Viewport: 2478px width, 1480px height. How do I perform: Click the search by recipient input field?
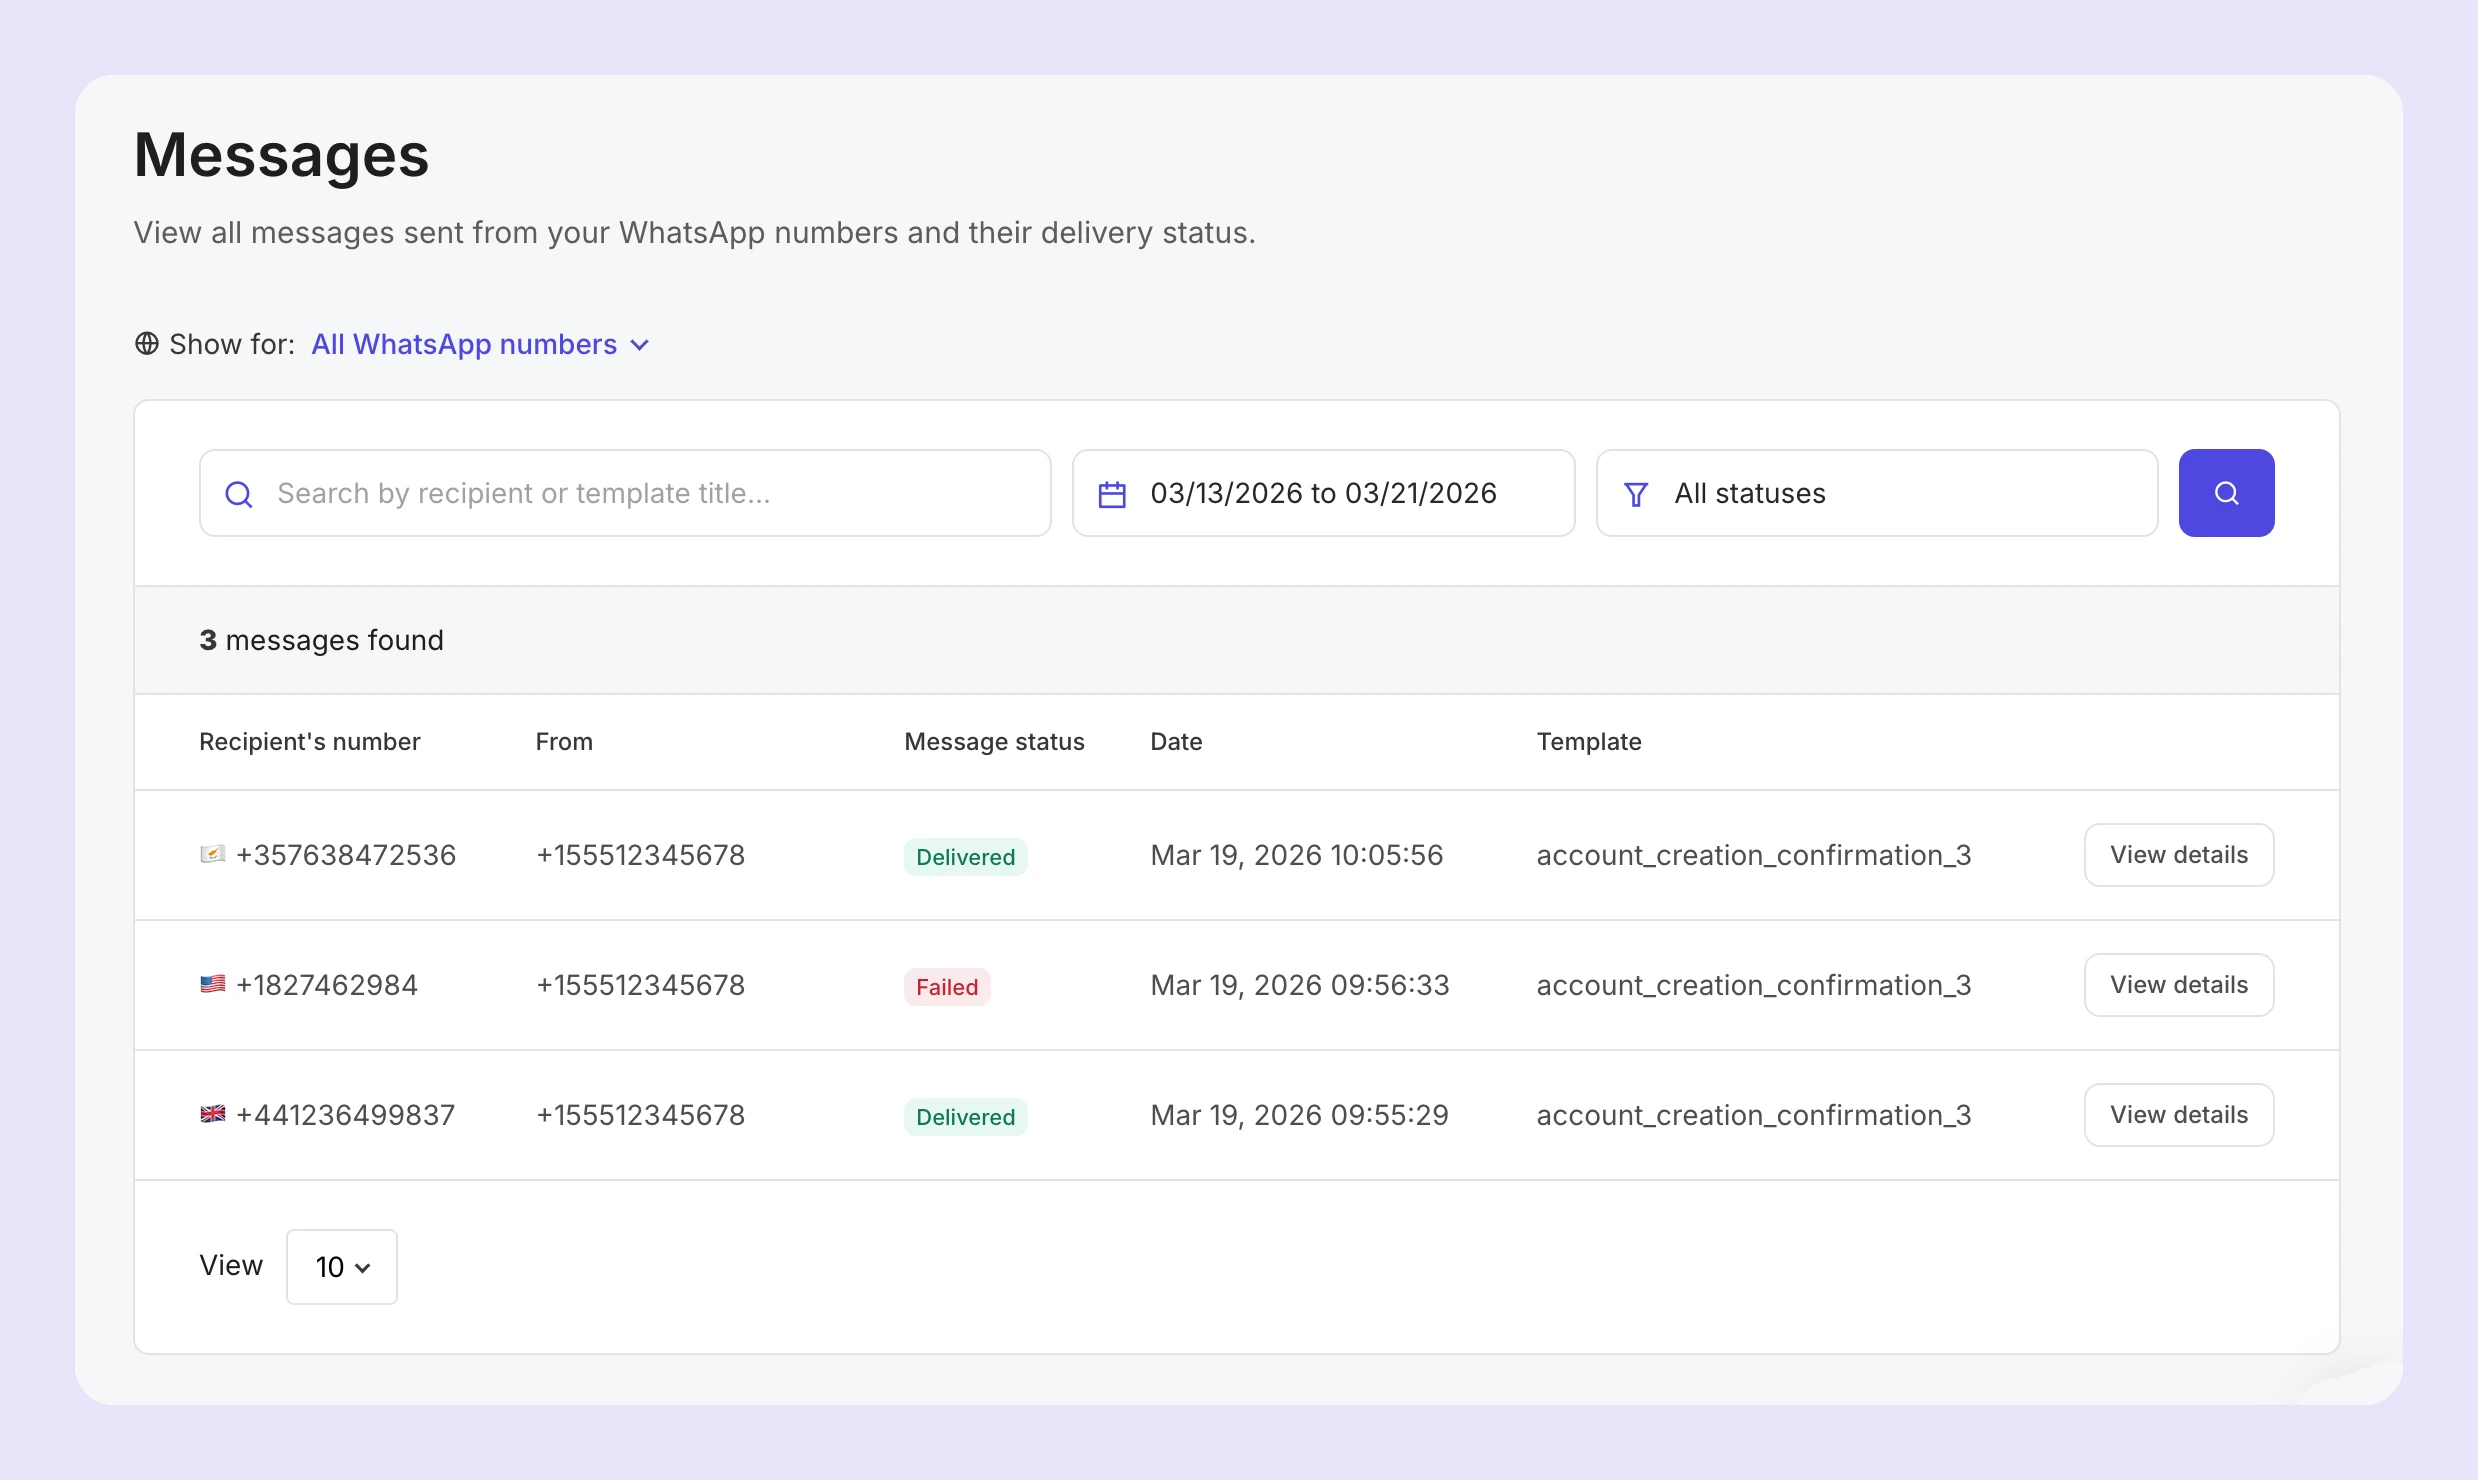click(x=625, y=493)
